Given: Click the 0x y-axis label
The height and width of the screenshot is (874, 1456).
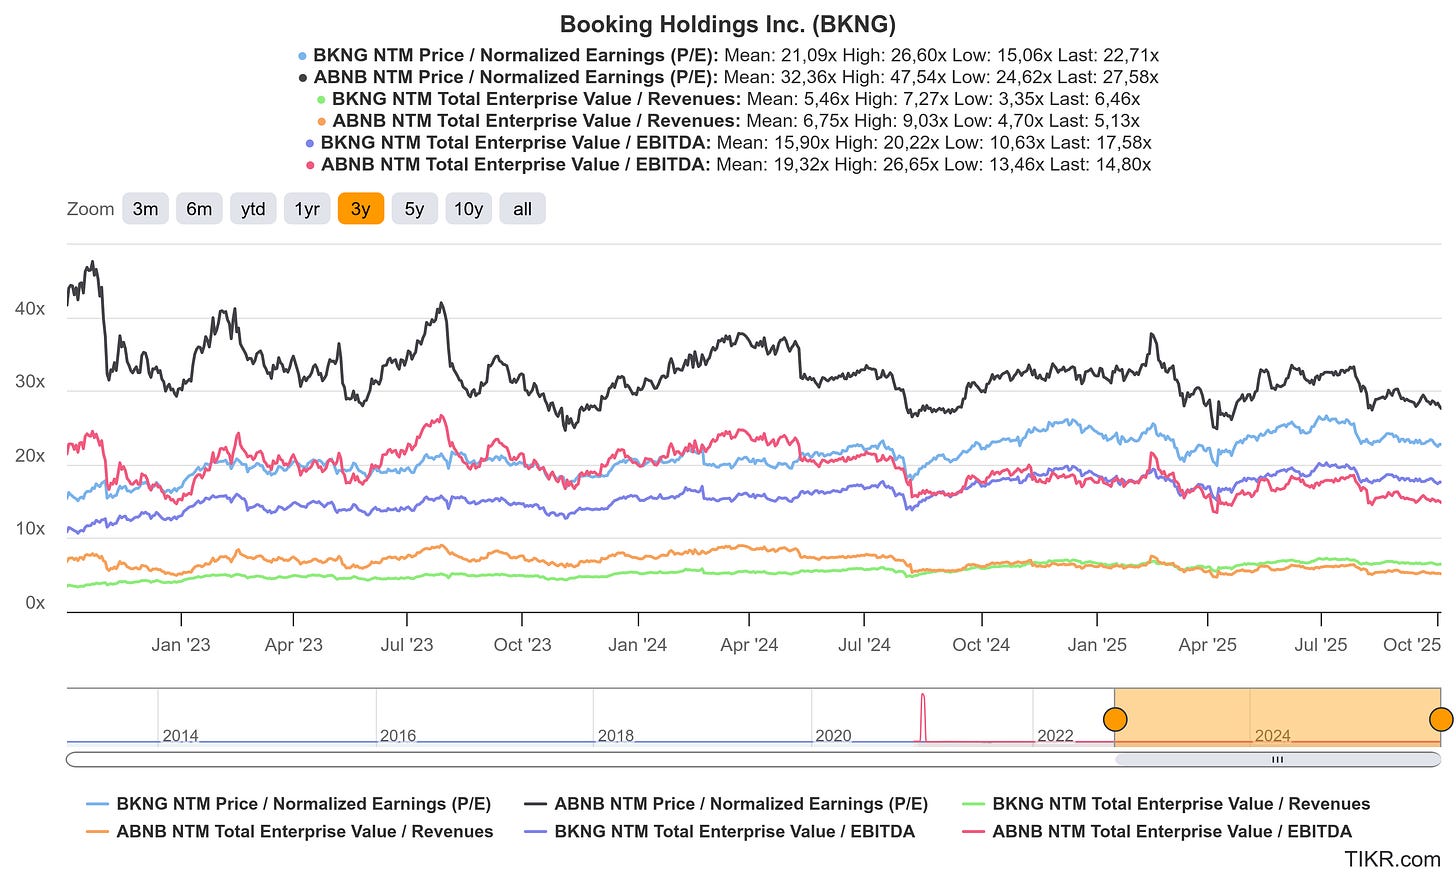Looking at the screenshot, I should tap(35, 603).
